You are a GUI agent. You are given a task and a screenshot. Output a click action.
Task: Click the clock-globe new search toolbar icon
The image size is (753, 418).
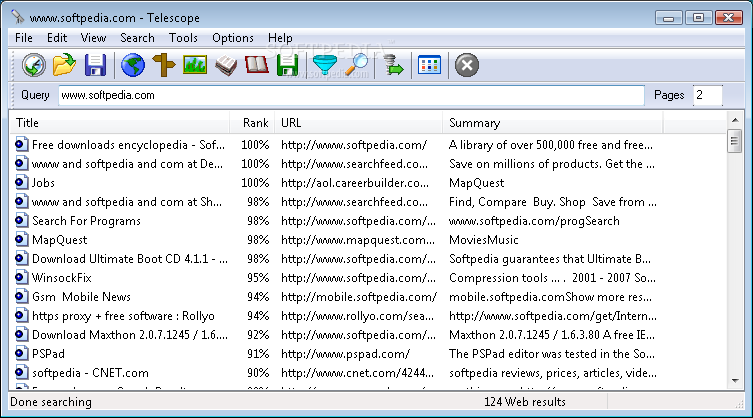click(34, 65)
